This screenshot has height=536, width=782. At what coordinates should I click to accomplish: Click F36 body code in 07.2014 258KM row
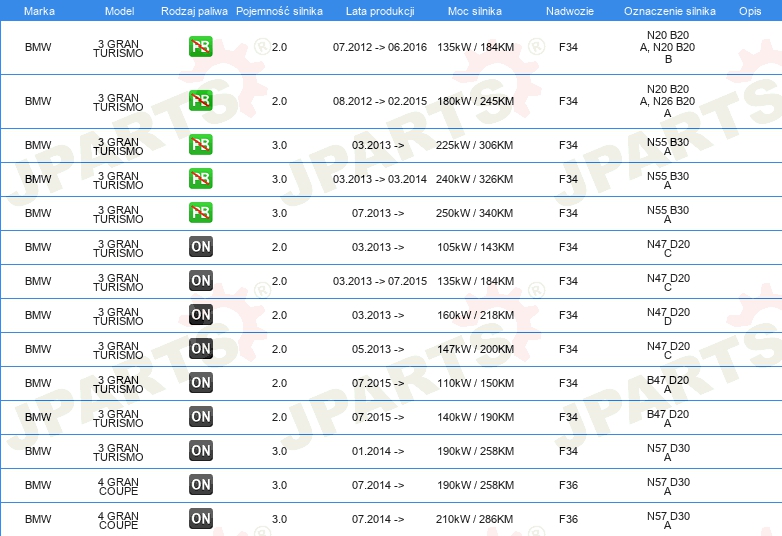[568, 485]
